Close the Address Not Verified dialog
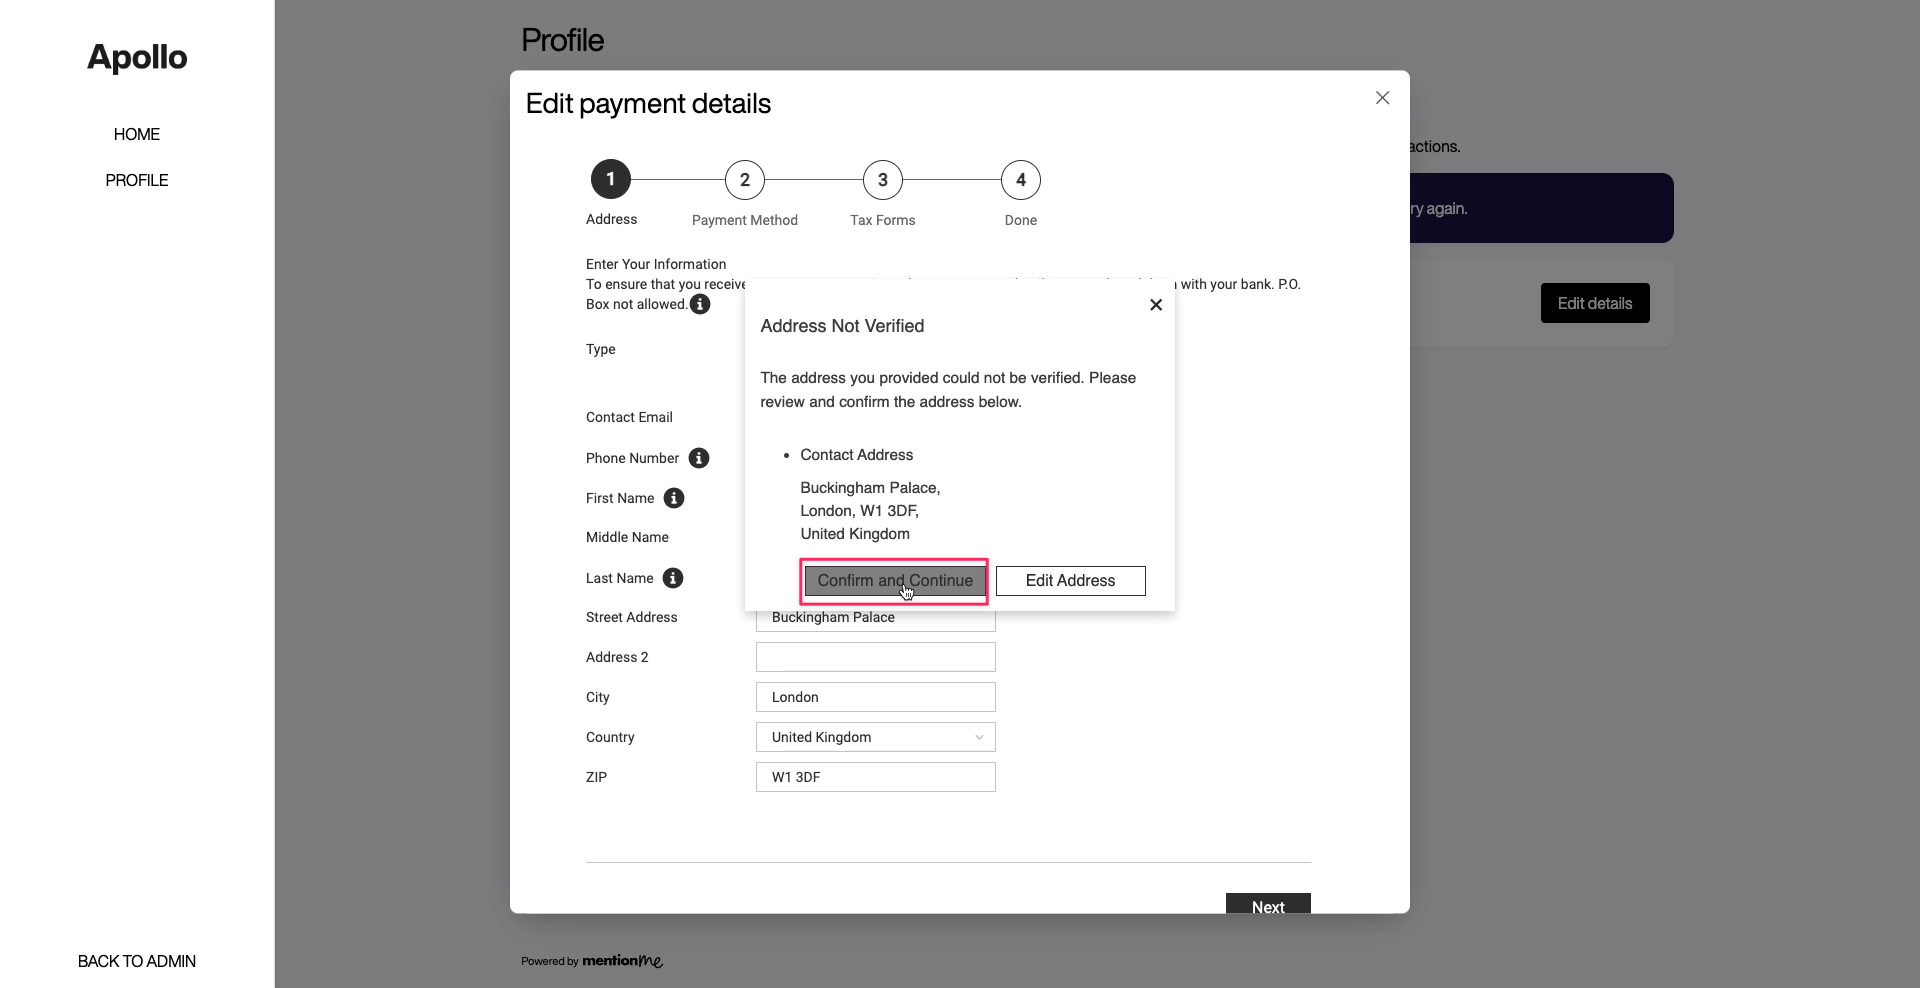The width and height of the screenshot is (1920, 988). 1156,305
